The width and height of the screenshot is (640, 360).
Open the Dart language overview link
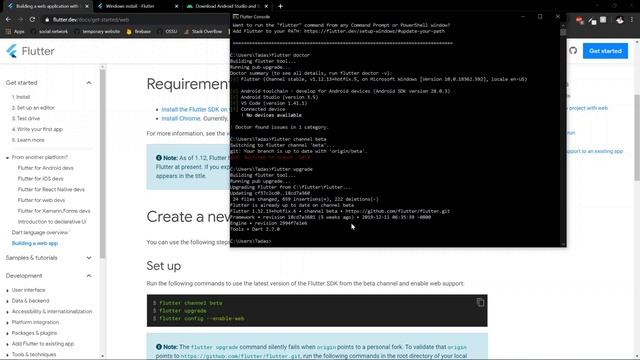40,233
